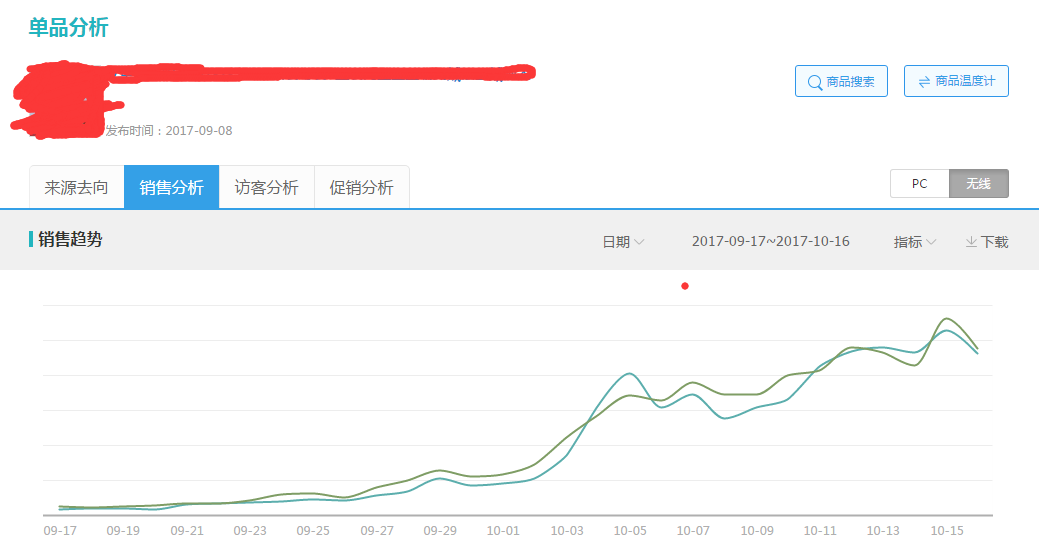Click the 销售趋势 section heading
Screen dimensions: 1039x550
point(70,240)
